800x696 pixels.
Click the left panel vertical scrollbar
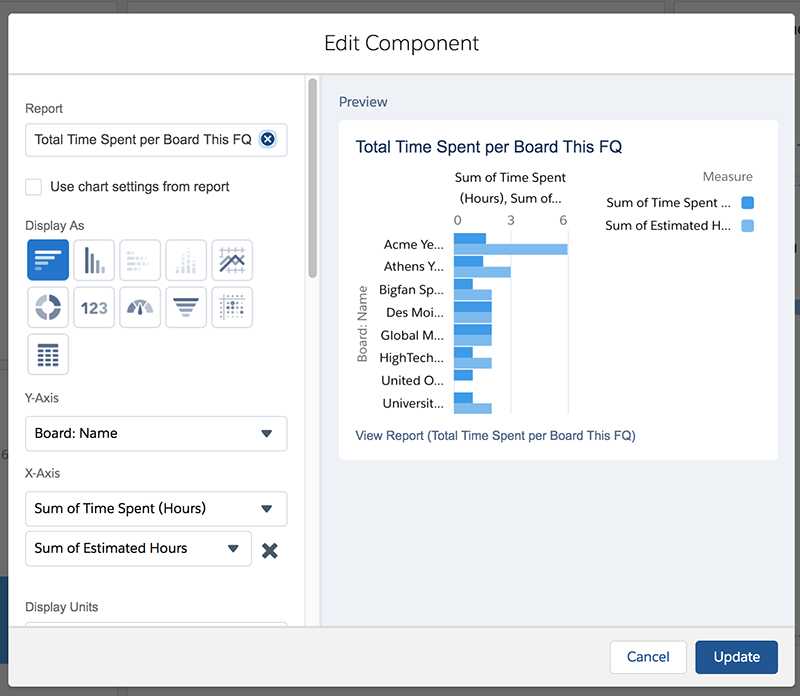click(313, 180)
